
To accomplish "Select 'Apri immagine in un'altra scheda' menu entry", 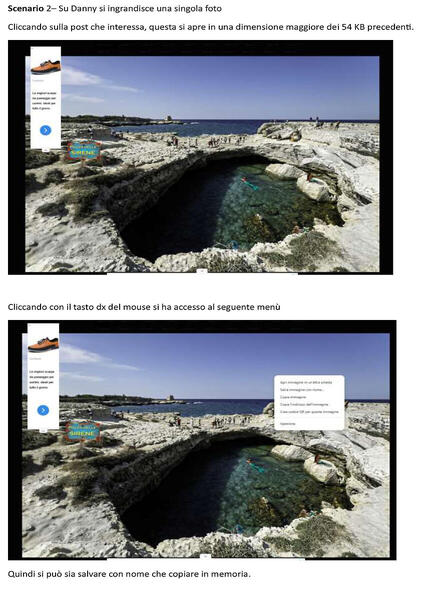I will pos(306,382).
